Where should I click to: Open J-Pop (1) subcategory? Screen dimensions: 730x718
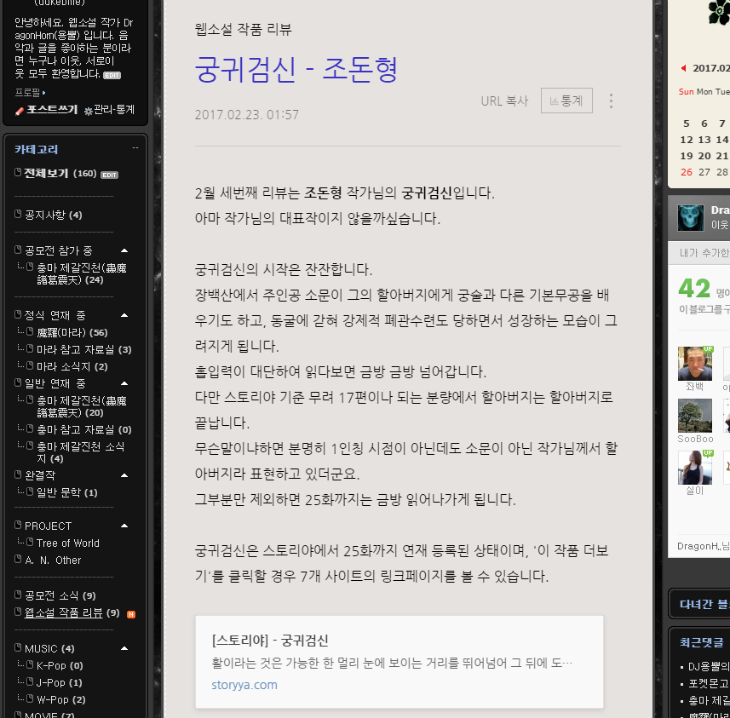pos(59,683)
